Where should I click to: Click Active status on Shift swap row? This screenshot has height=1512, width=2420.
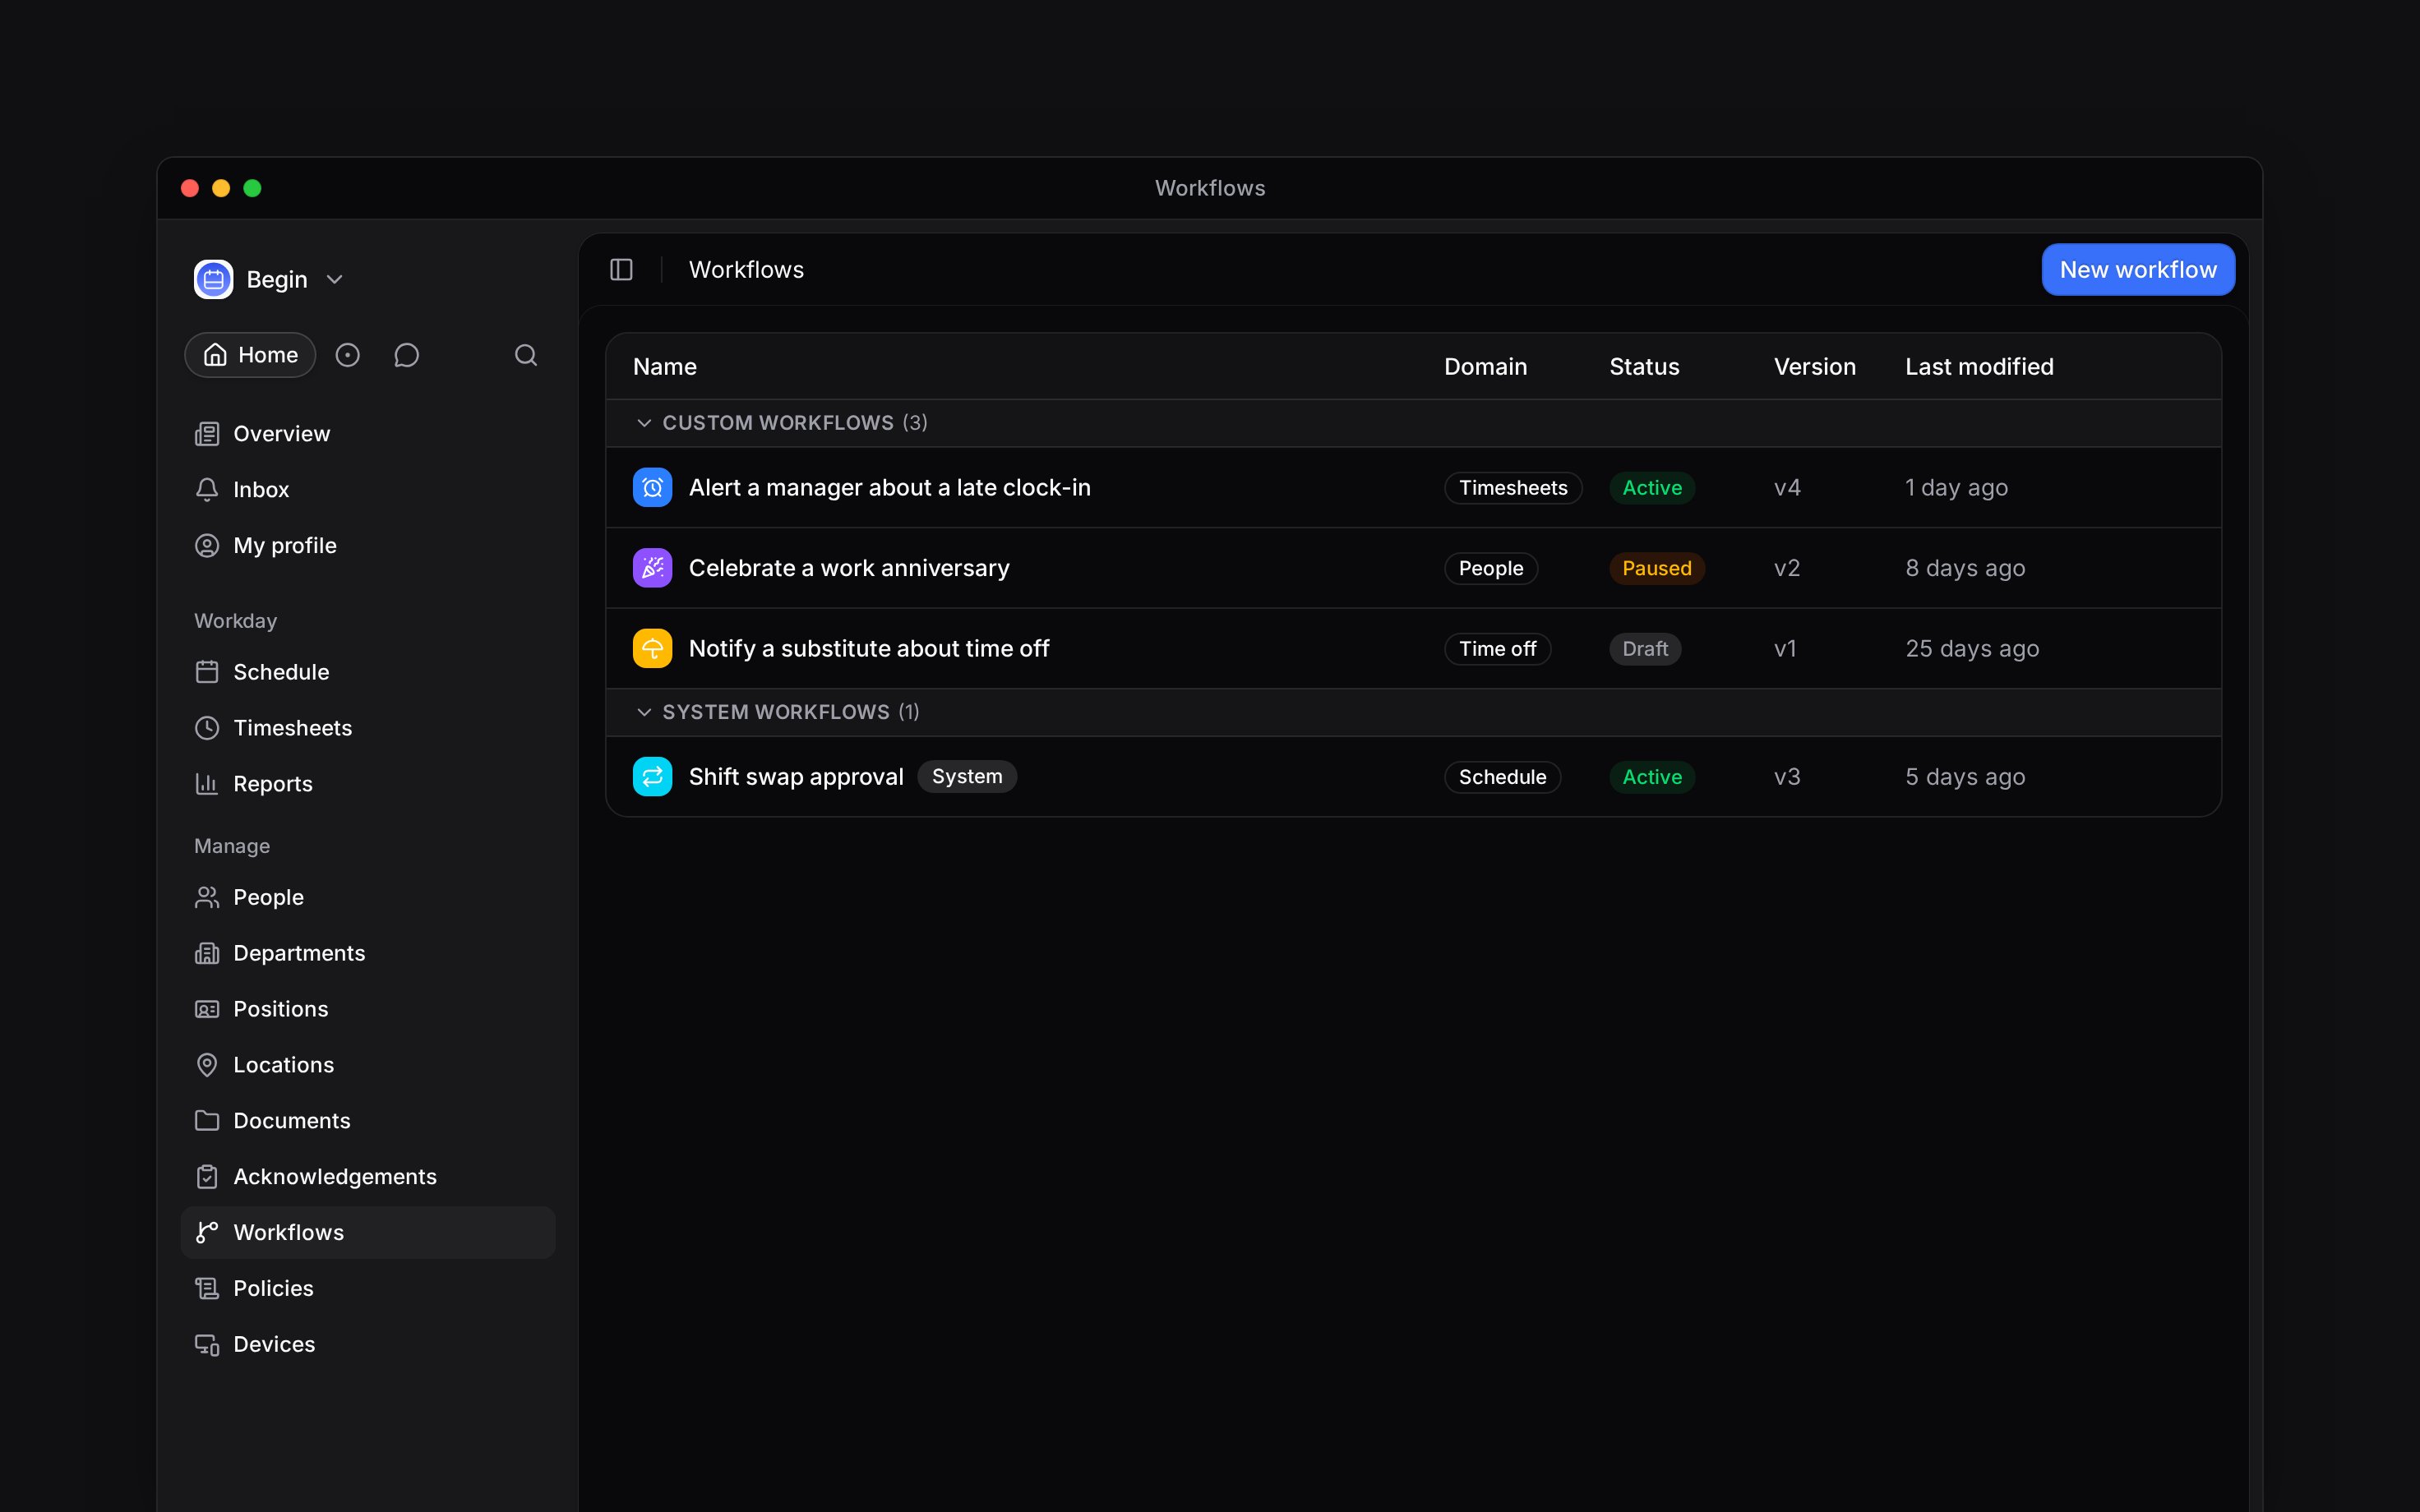[x=1652, y=777]
